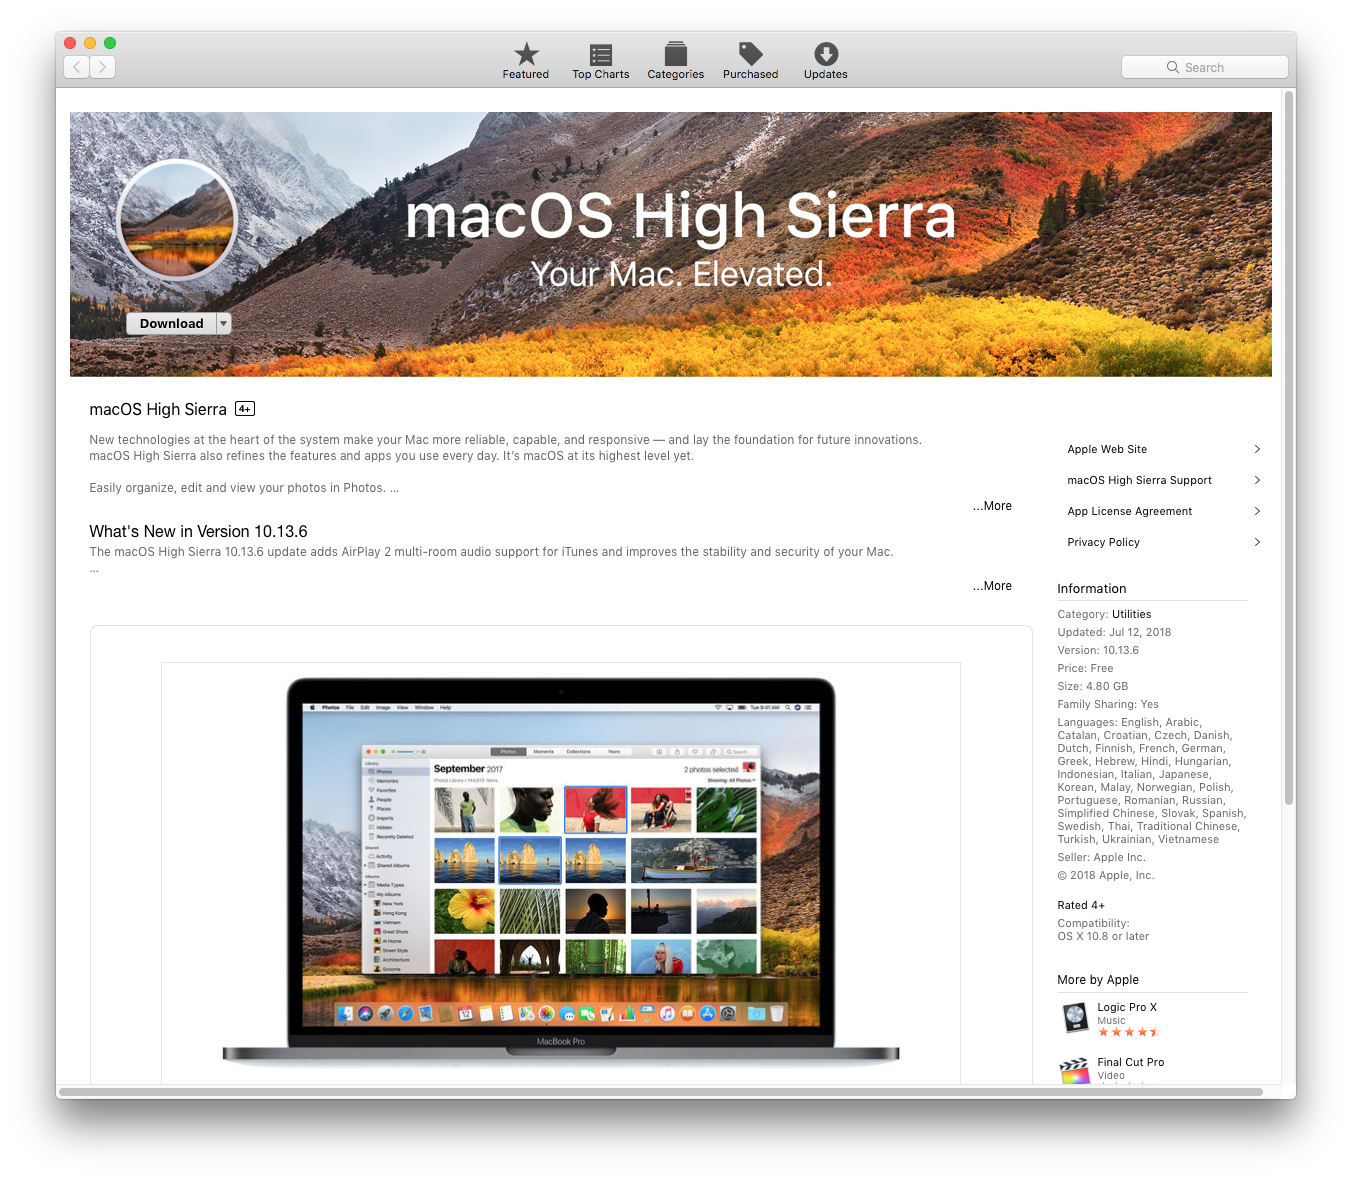The image size is (1352, 1179).
Task: Open the Featured star tab
Action: [x=526, y=61]
